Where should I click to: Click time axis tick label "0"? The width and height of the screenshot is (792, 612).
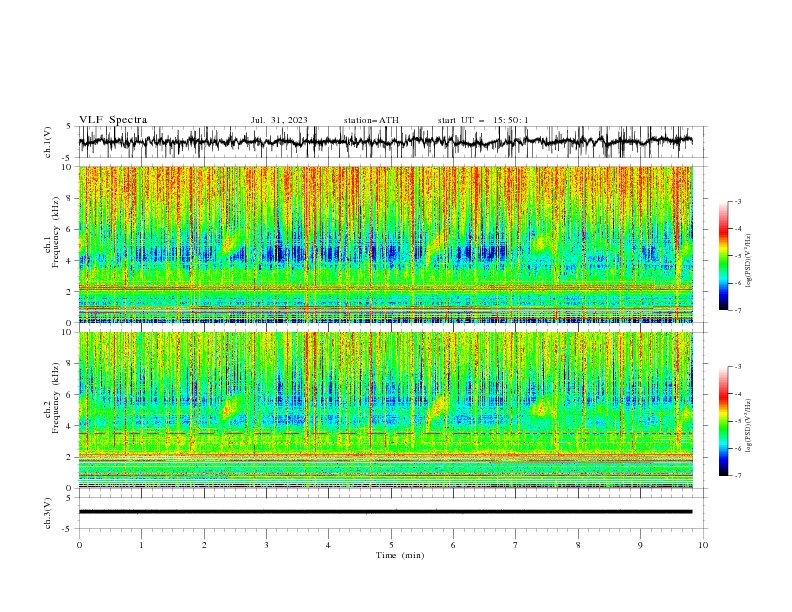[x=79, y=545]
